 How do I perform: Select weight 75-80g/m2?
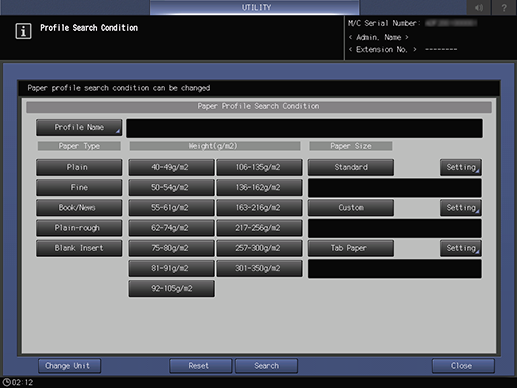click(171, 248)
